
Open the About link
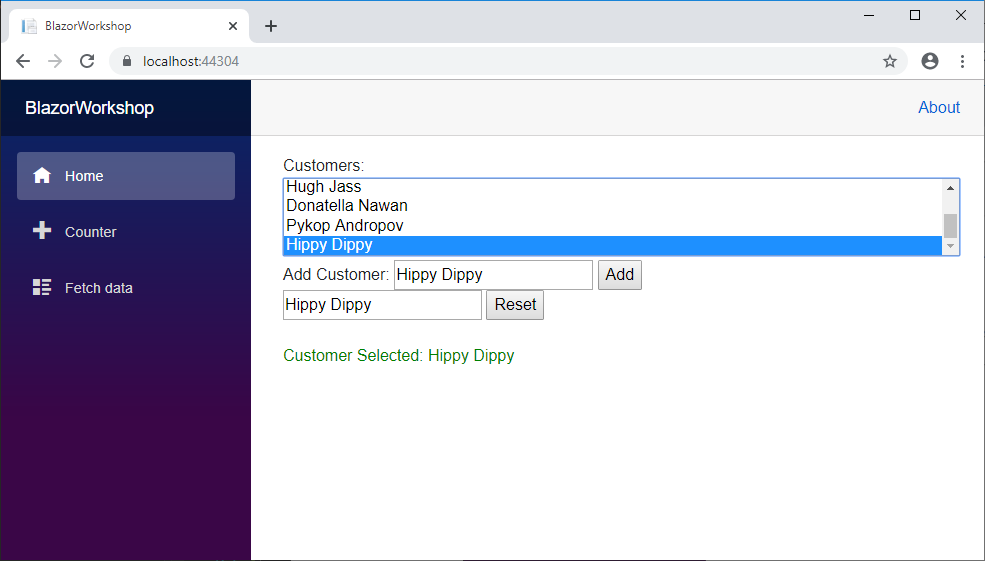tap(939, 107)
